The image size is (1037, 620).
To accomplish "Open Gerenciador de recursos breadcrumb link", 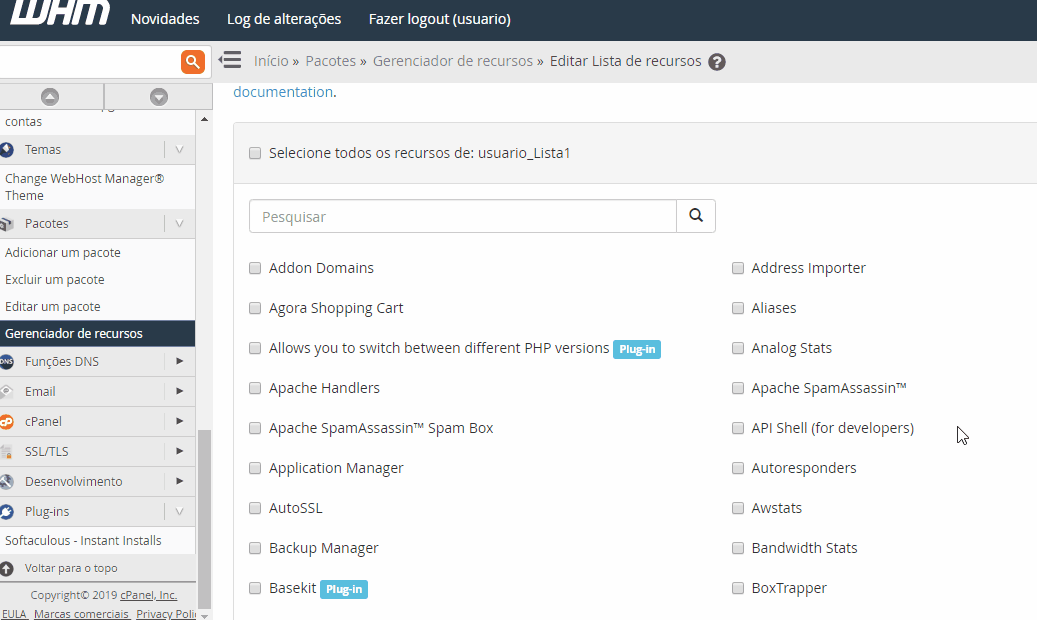I will [452, 61].
